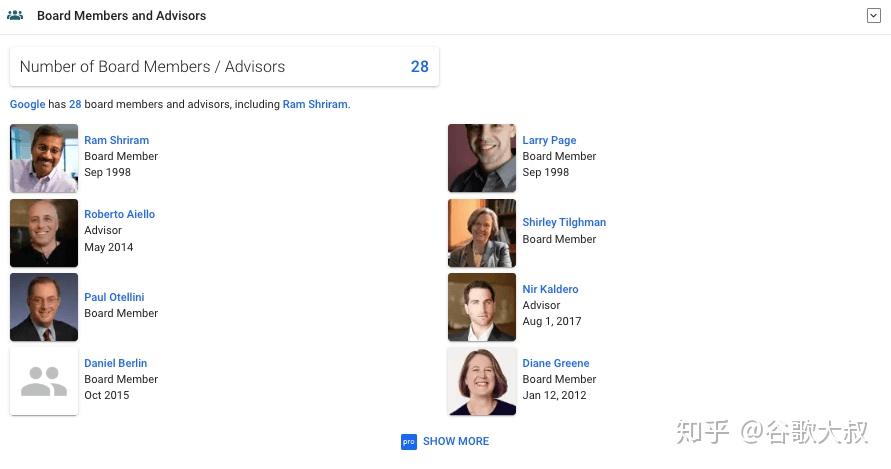Open Diane Greene's profile photo

[482, 381]
